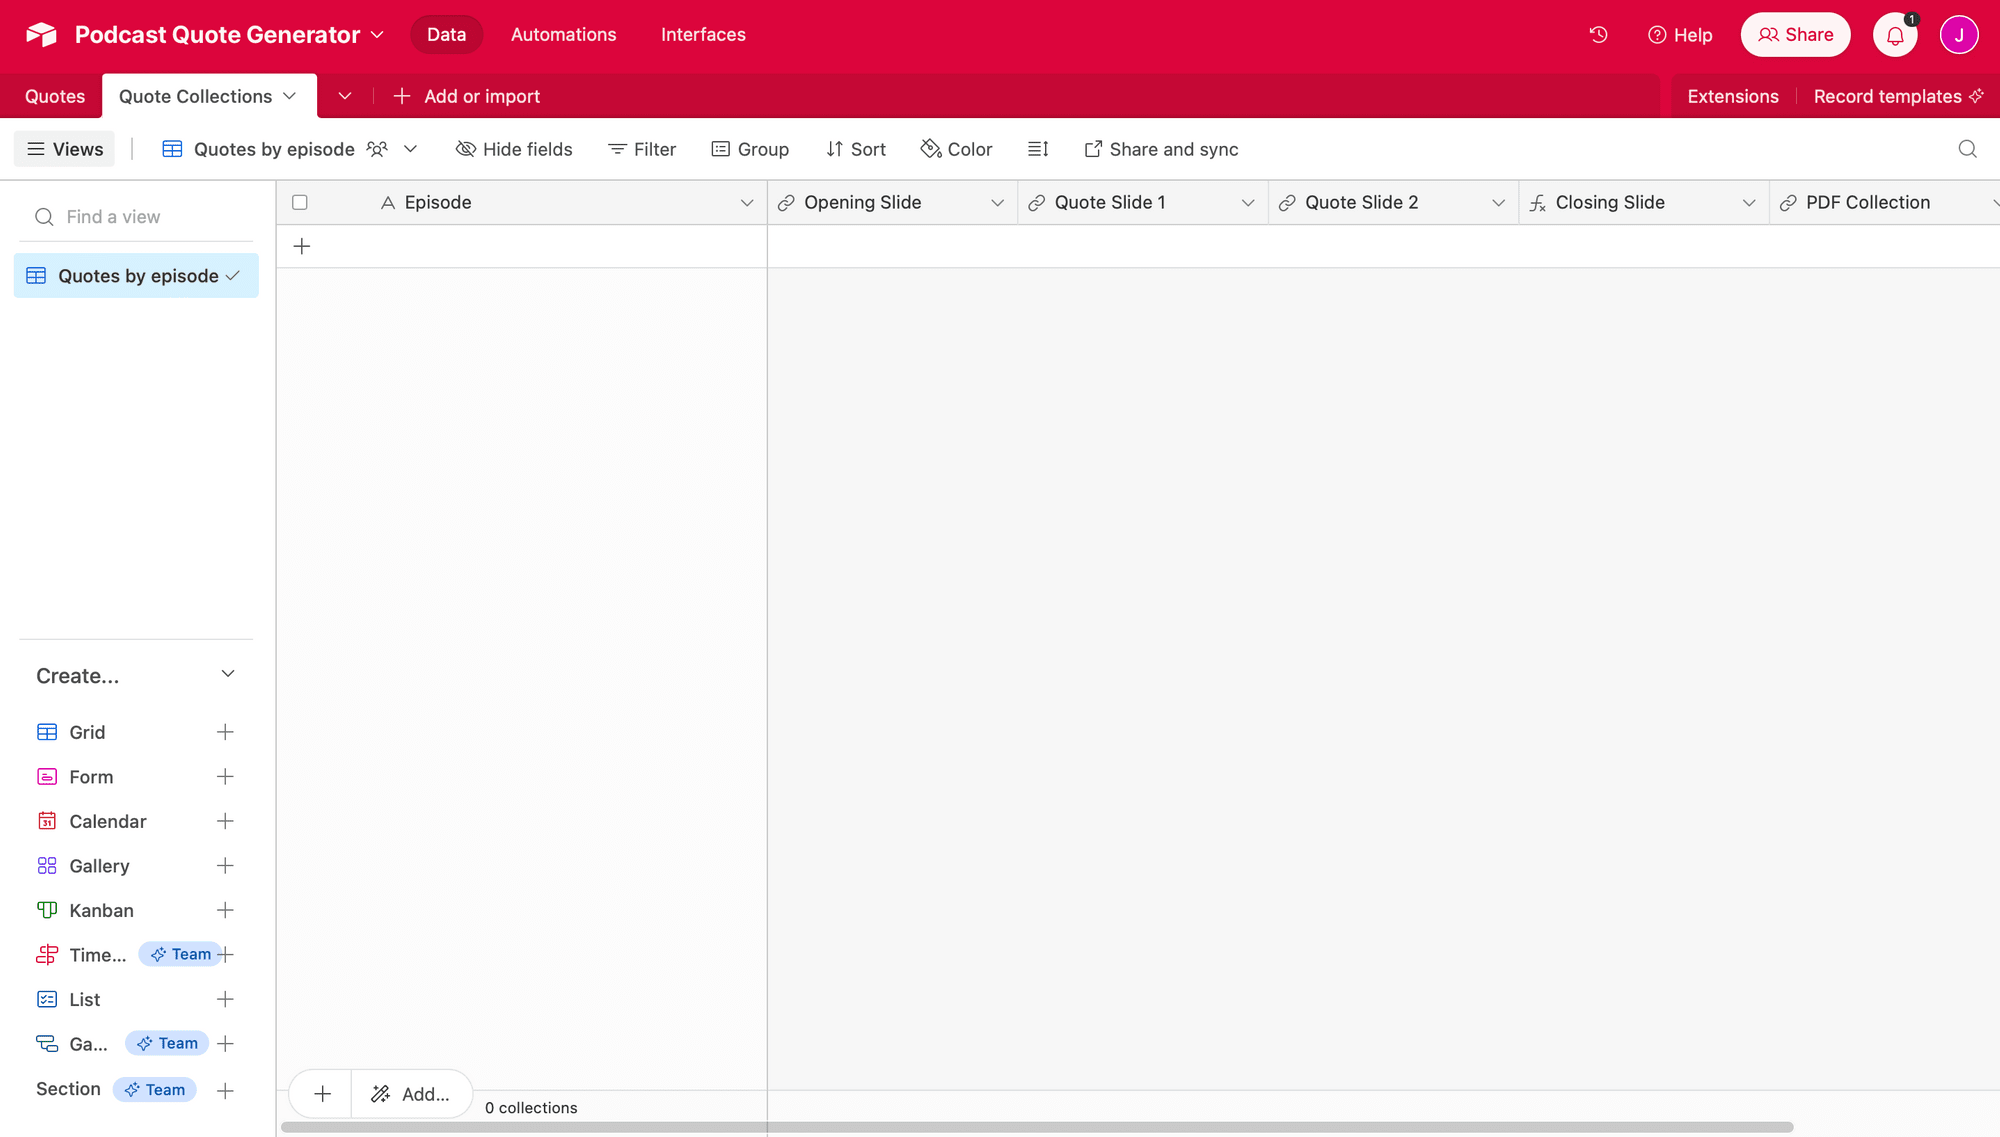The image size is (2000, 1137).
Task: Open the Color options
Action: pos(956,149)
